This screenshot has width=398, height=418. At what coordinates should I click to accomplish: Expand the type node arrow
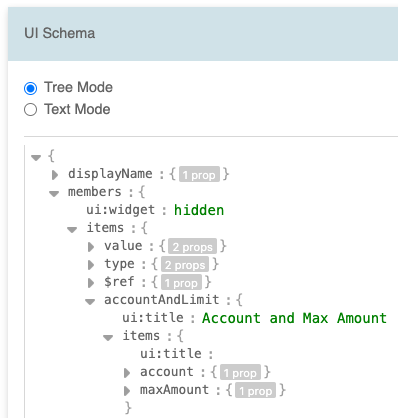pyautogui.click(x=91, y=265)
